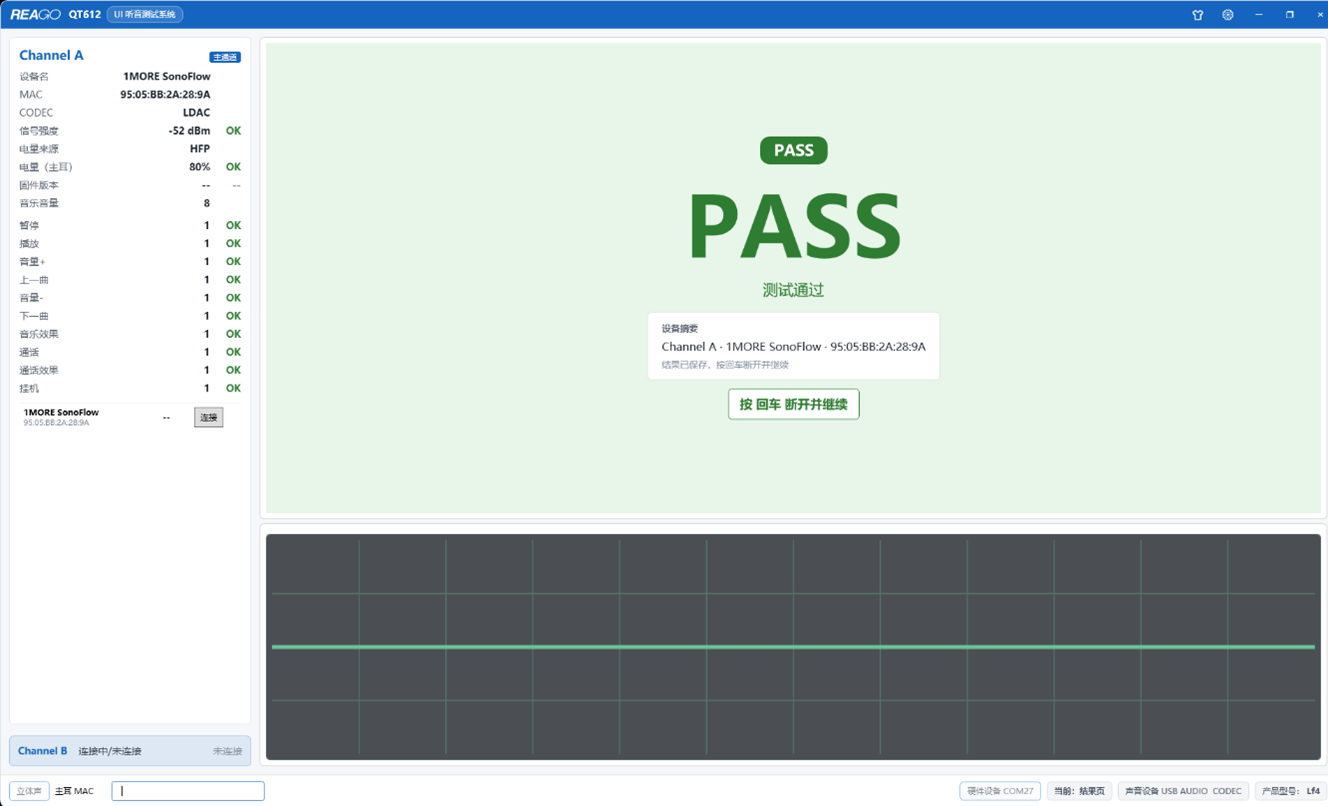Viewport: 1328px width, 806px height.
Task: Click the CODEC value LDAC
Action: (196, 112)
